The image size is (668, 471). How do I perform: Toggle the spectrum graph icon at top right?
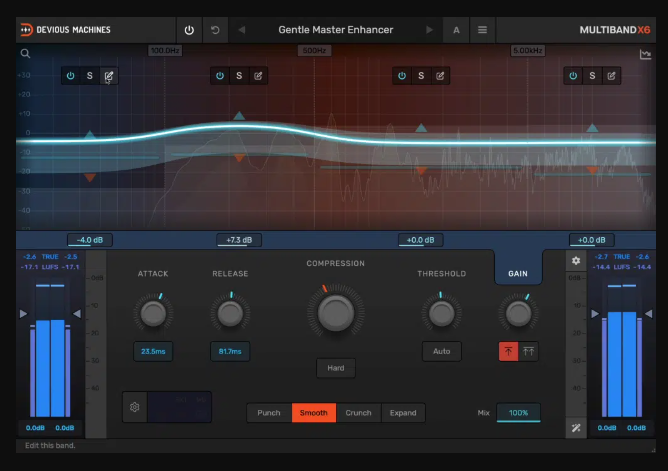(x=645, y=54)
